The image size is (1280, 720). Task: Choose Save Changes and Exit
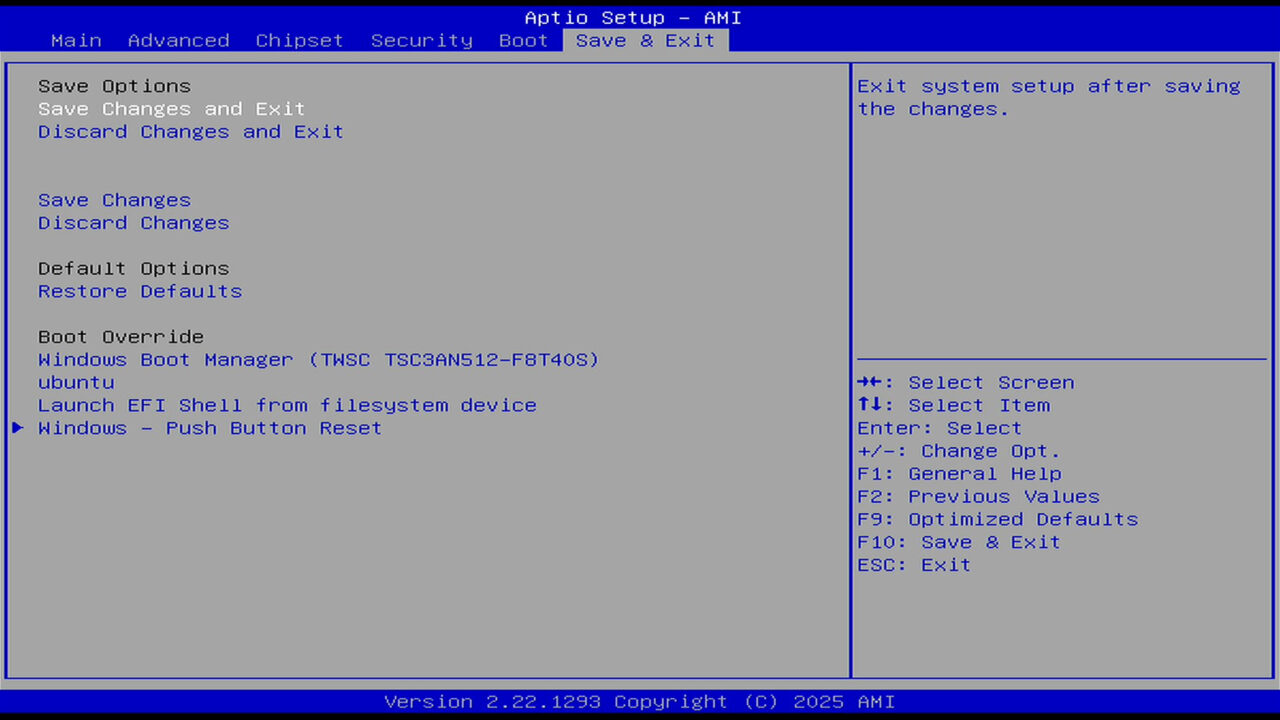click(x=172, y=109)
